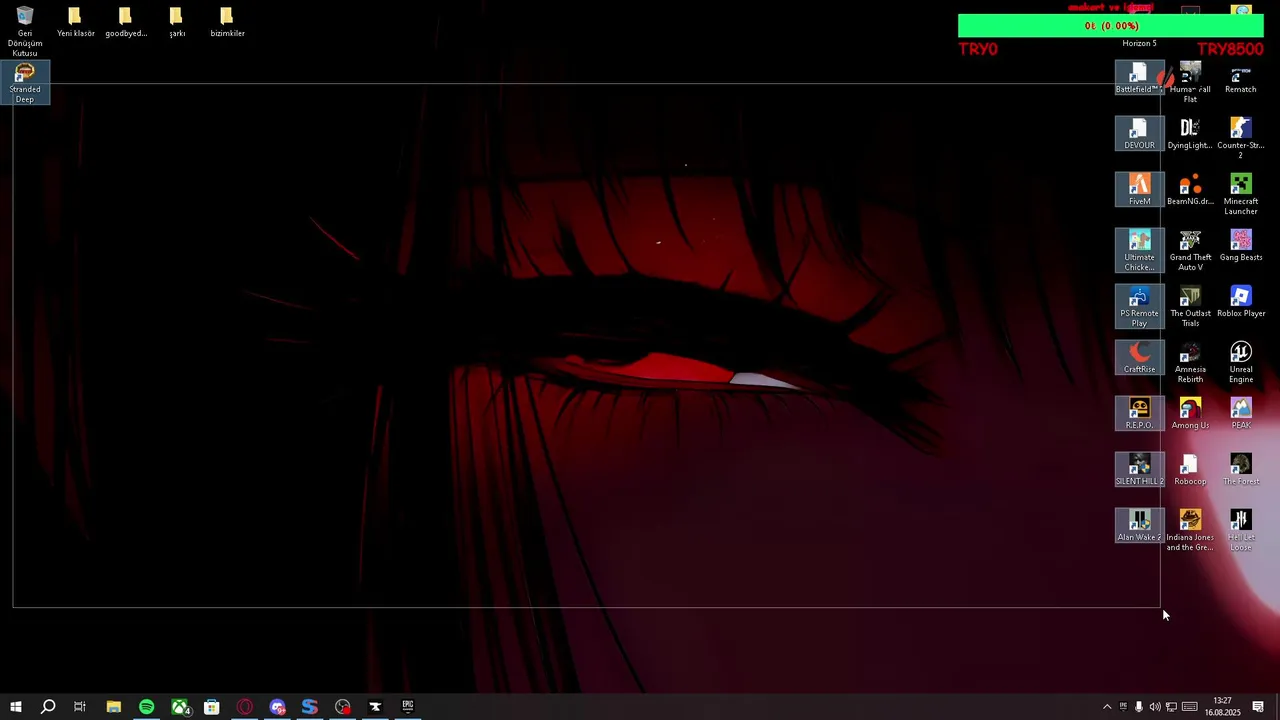Select the Ultimate Chicken Horse shortcut
Viewport: 1280px width, 720px height.
[1139, 250]
